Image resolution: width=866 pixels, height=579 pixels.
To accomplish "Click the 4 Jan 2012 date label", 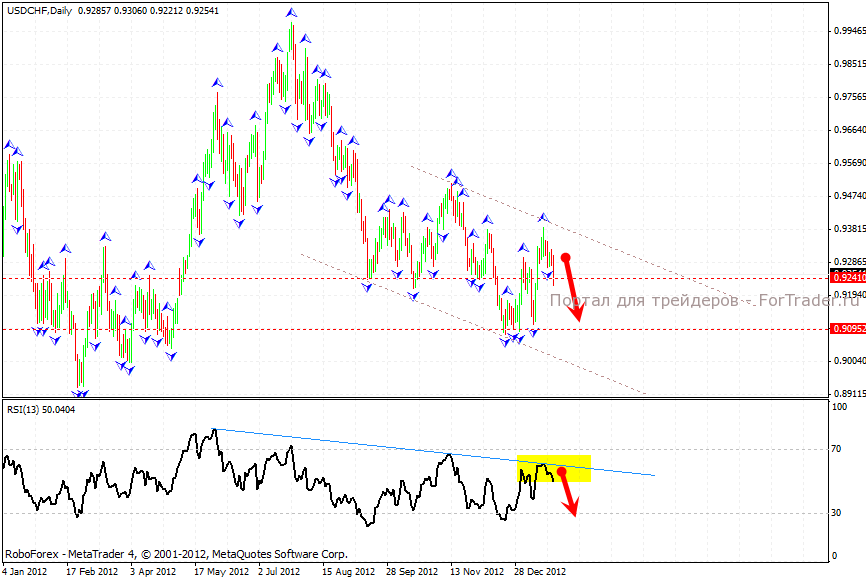I will point(25,572).
